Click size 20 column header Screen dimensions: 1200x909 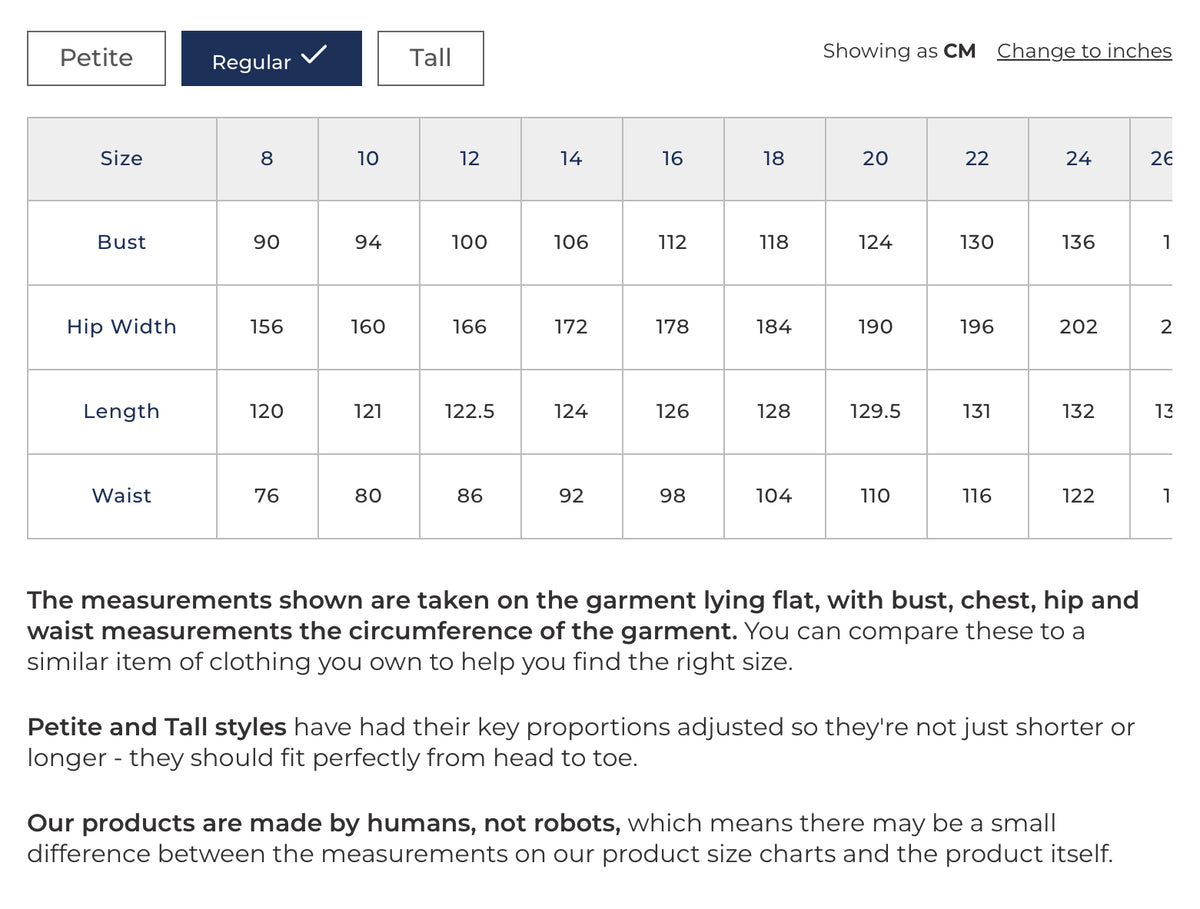point(876,159)
